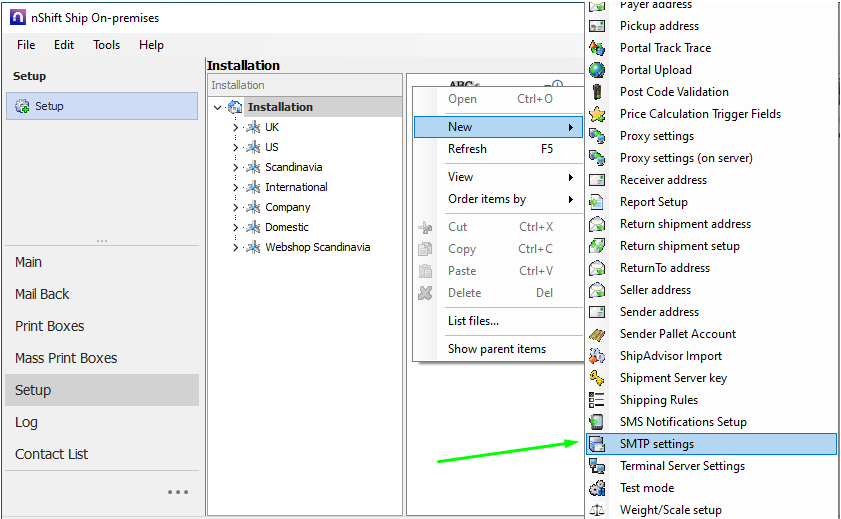
Task: Open the Mass Print Boxes section
Action: click(x=102, y=358)
